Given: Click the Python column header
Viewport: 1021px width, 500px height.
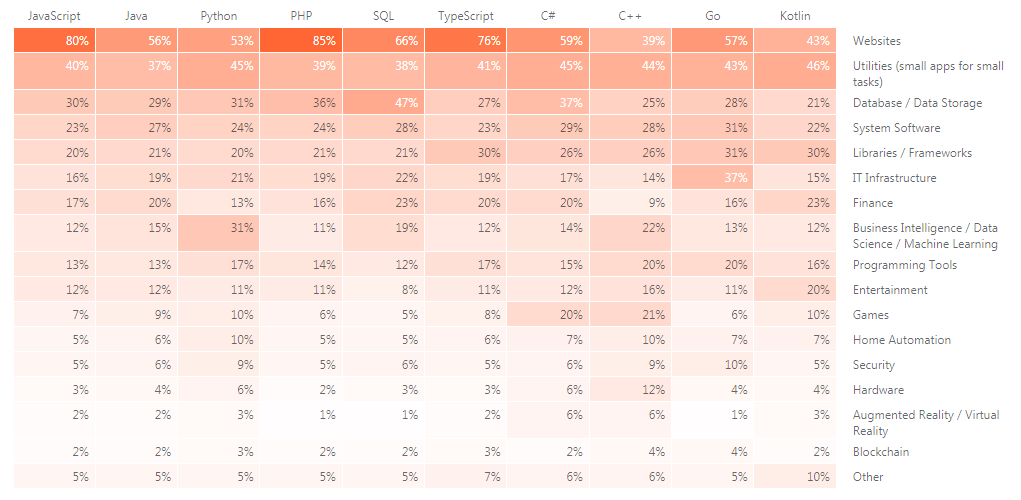Looking at the screenshot, I should click(218, 16).
